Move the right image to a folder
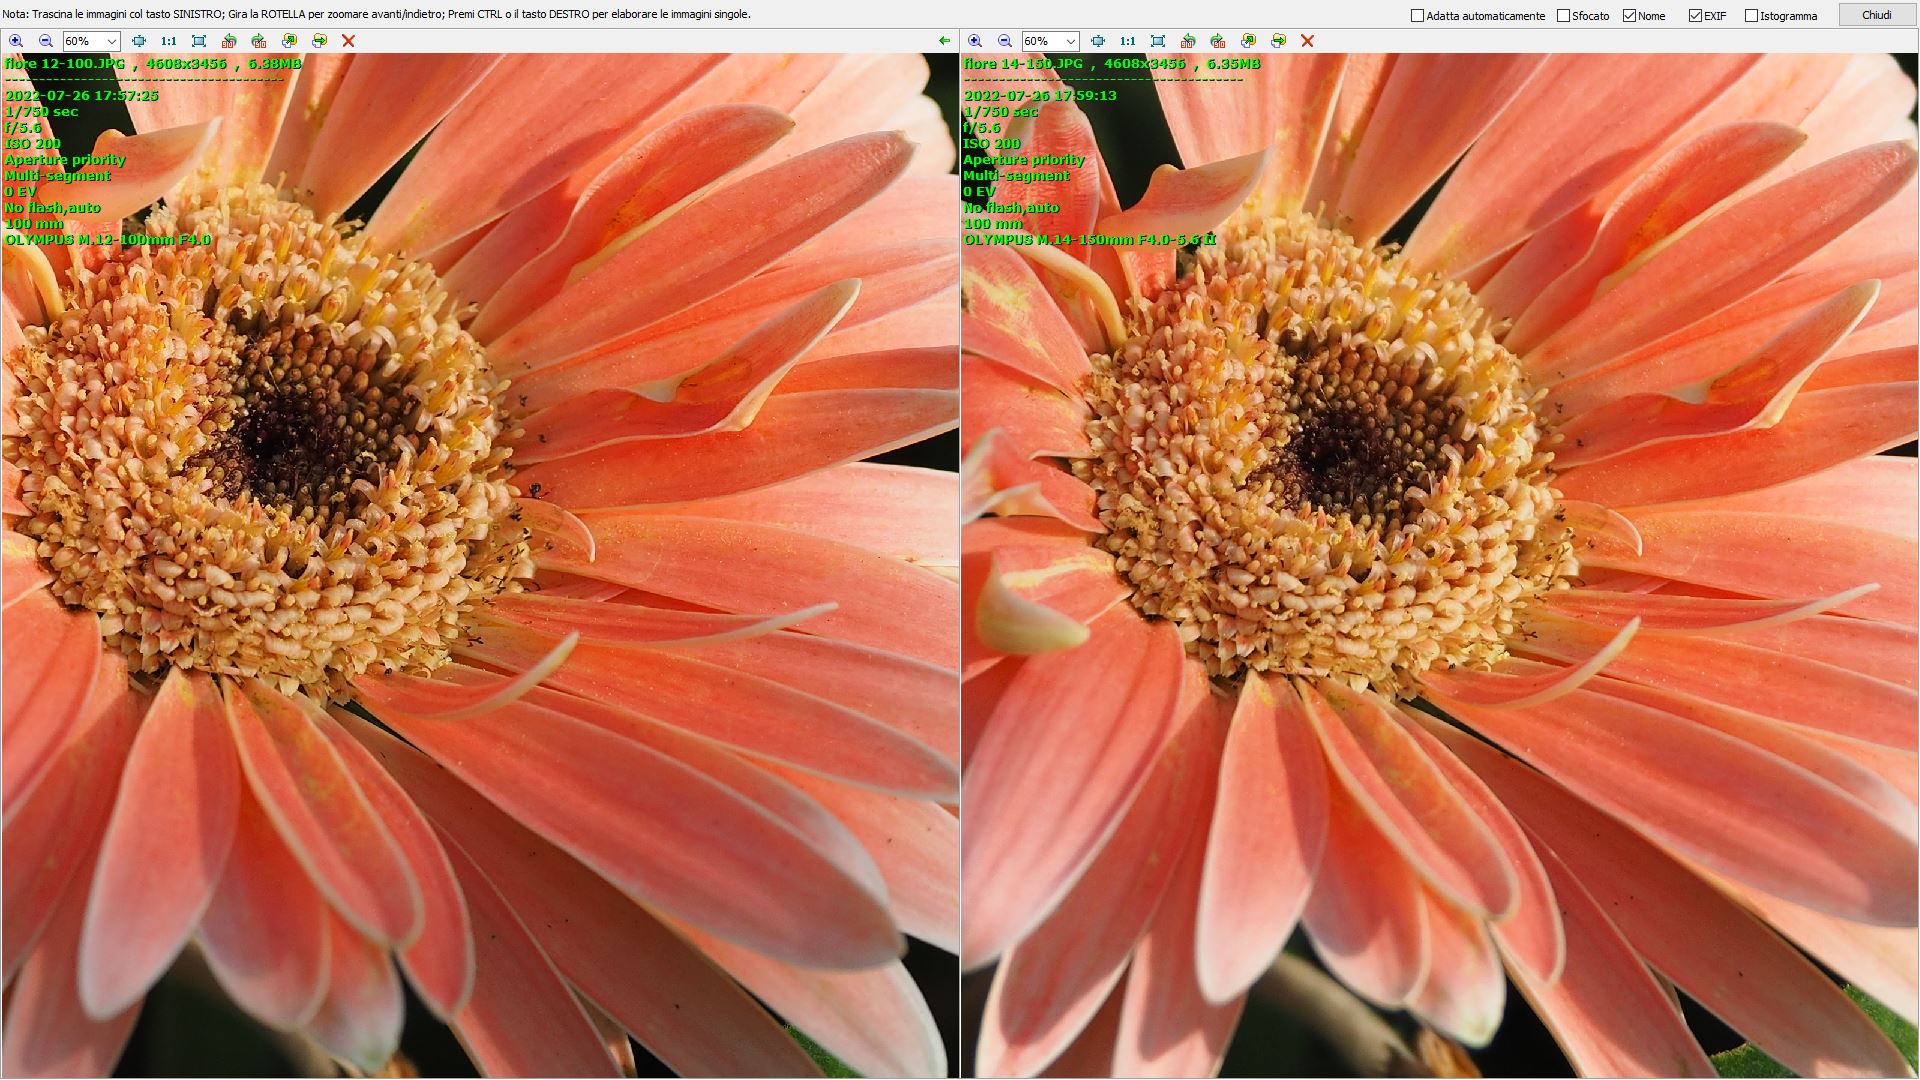The image size is (1920, 1080). click(1278, 41)
